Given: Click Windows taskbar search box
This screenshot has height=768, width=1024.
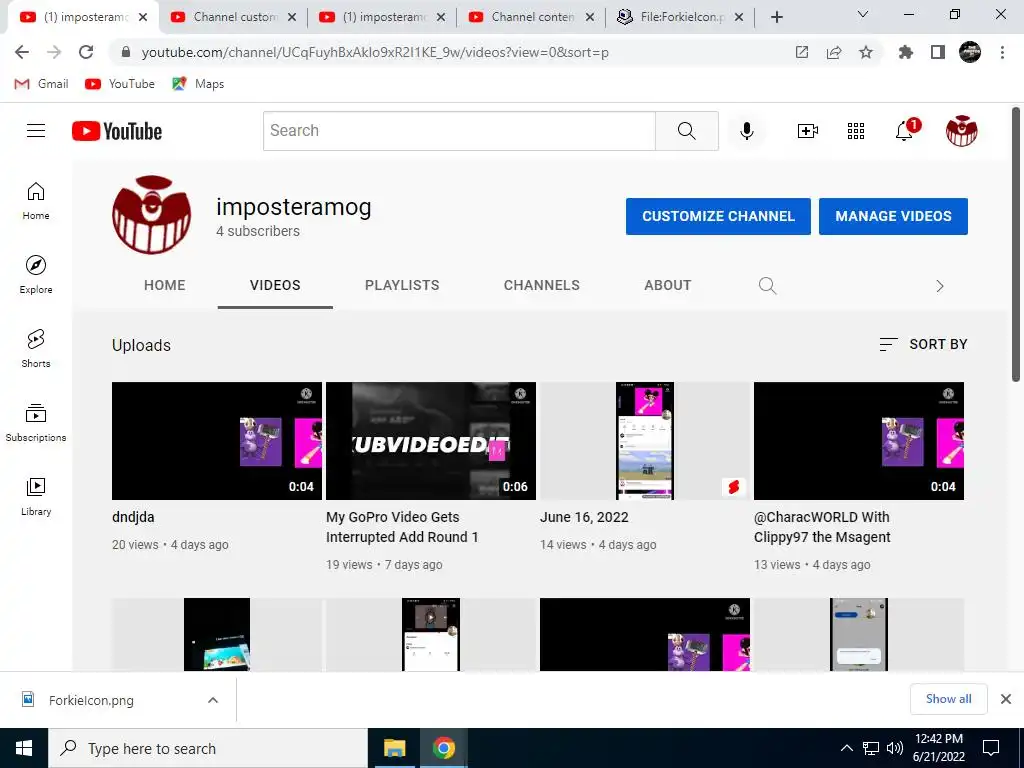Looking at the screenshot, I should click(x=208, y=748).
